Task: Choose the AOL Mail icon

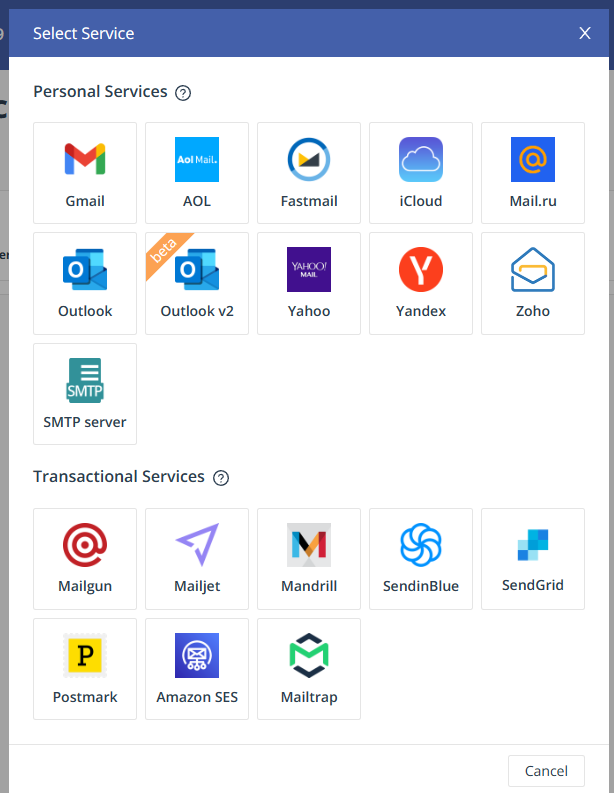Action: pyautogui.click(x=197, y=159)
